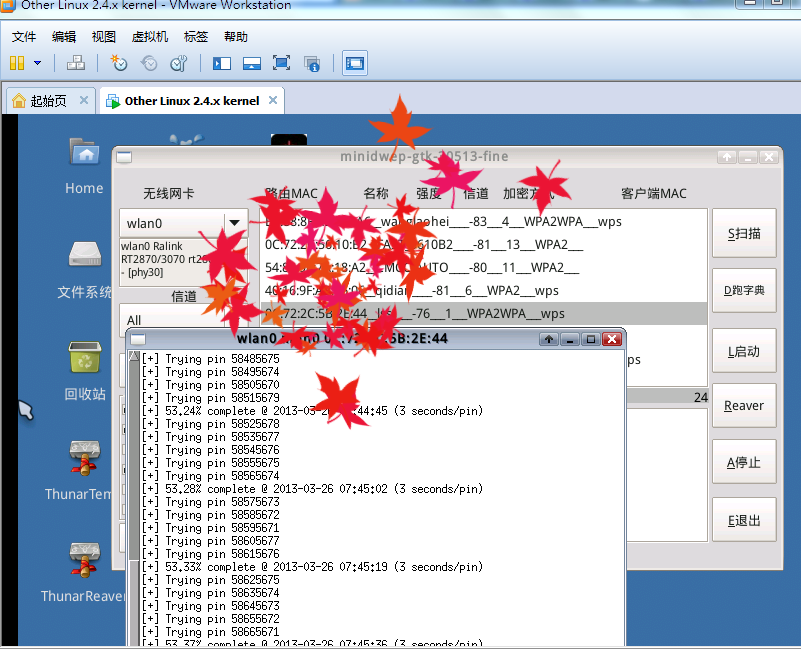
Task: Select the highlighted 2E:44 network row
Action: click(484, 313)
